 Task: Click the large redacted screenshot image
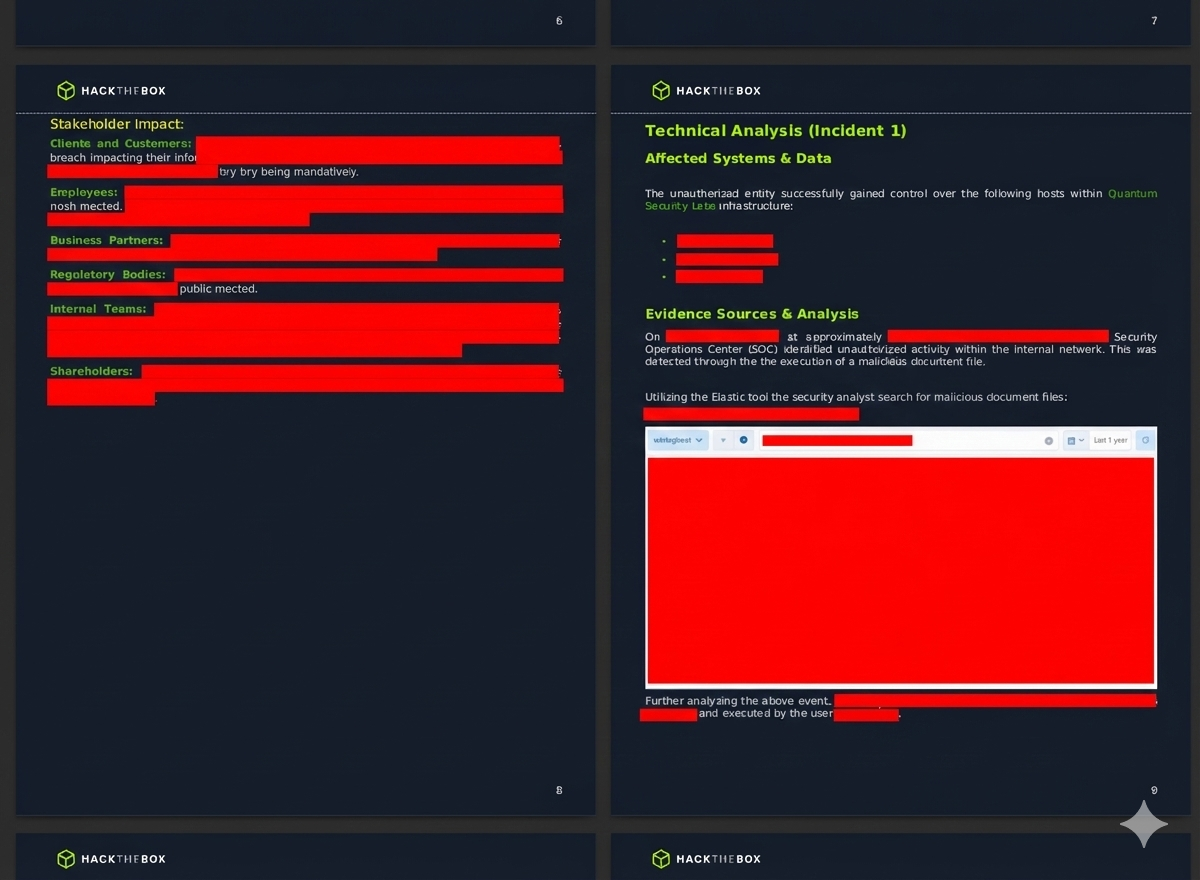pyautogui.click(x=900, y=570)
